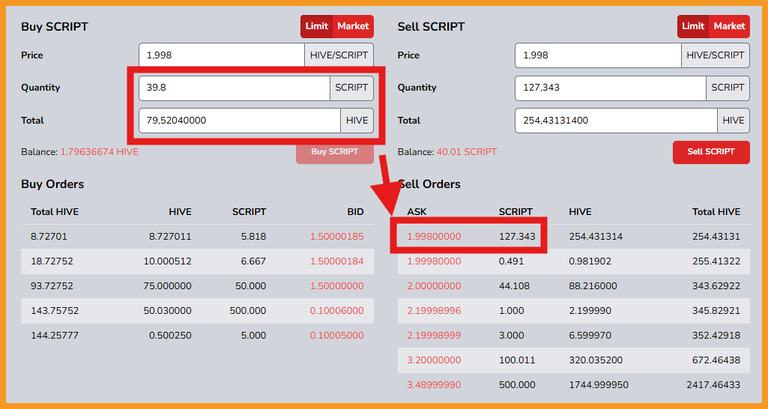Image resolution: width=768 pixels, height=409 pixels.
Task: Click ask price 3.20000000
Action: (x=434, y=361)
